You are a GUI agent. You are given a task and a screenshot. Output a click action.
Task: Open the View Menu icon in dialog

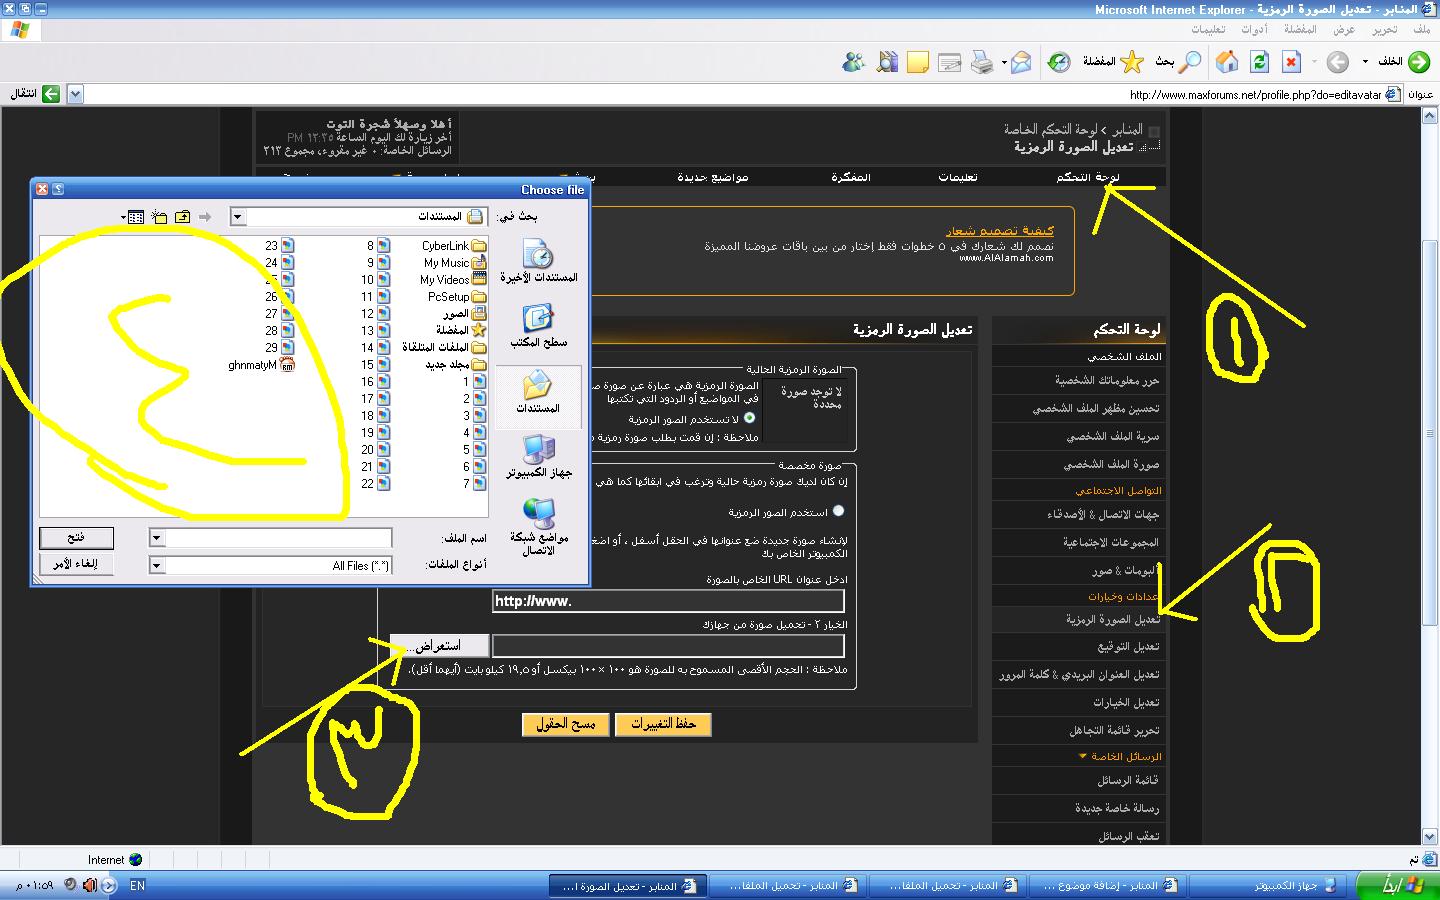click(133, 217)
